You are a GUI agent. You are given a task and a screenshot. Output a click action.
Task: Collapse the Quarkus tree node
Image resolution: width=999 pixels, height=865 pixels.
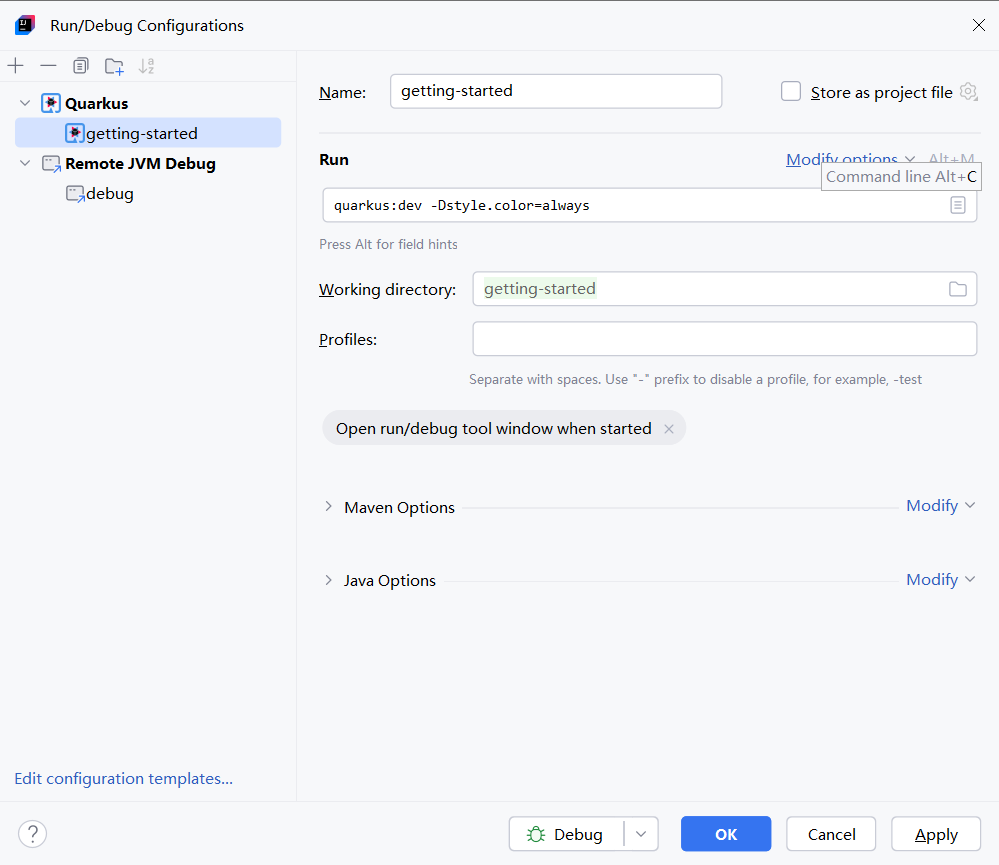coord(25,103)
